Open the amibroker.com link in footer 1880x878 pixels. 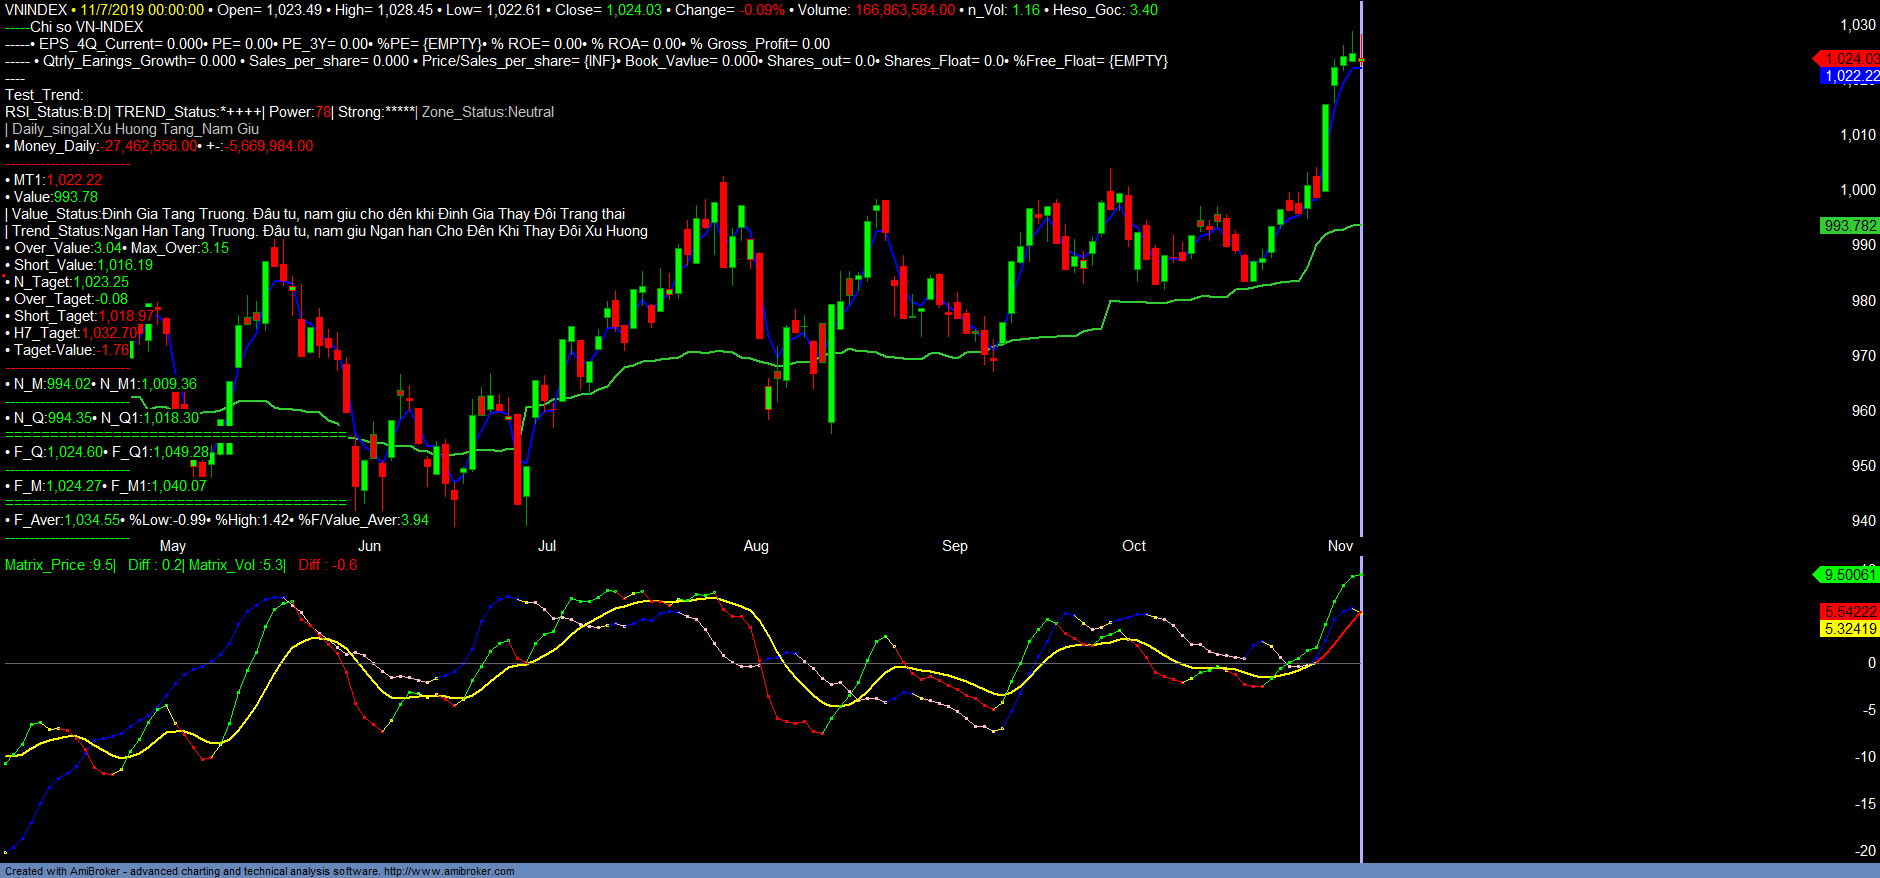point(449,871)
